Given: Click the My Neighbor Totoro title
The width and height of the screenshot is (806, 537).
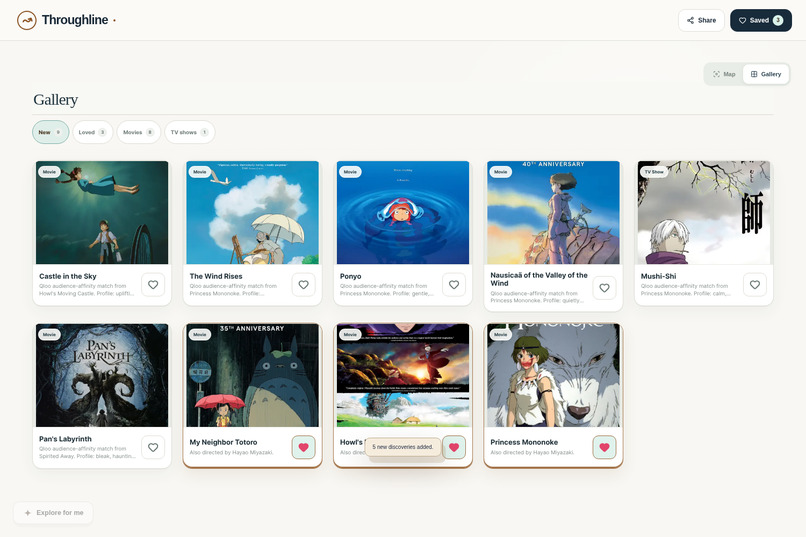Looking at the screenshot, I should (224, 442).
